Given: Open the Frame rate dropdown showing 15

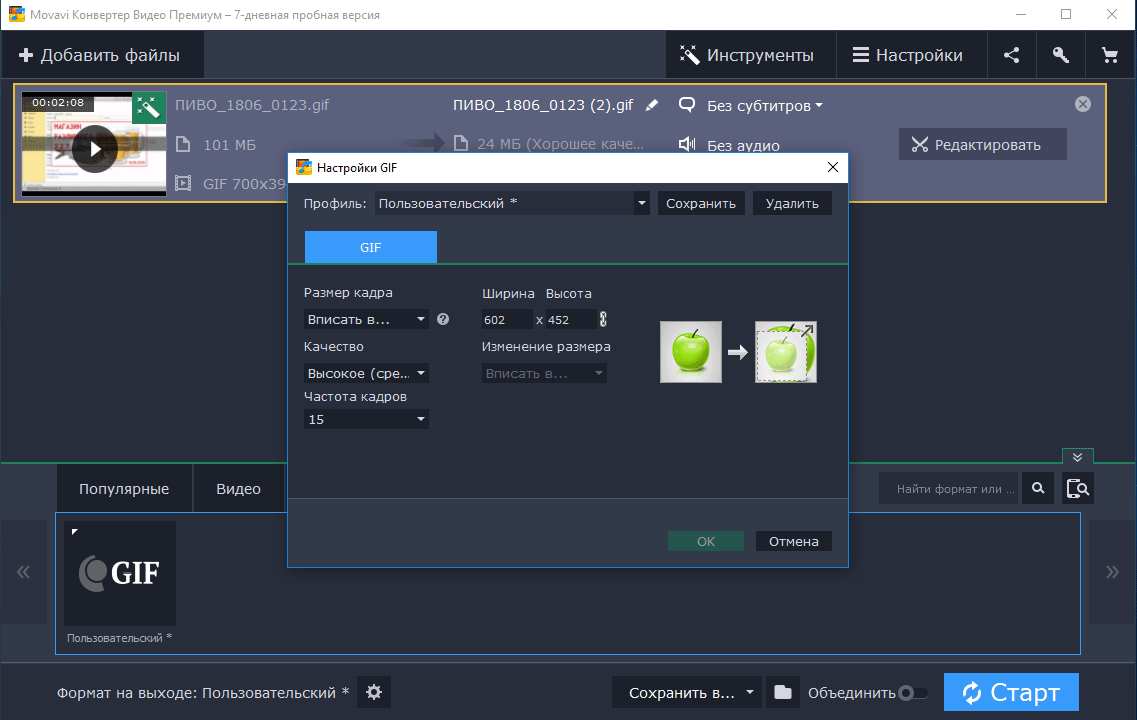Looking at the screenshot, I should 366,419.
